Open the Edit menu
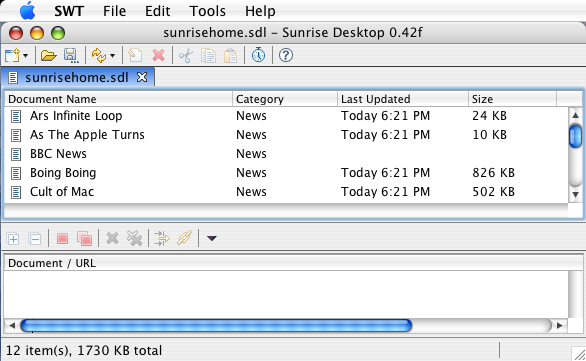This screenshot has height=361, width=586. coord(157,11)
